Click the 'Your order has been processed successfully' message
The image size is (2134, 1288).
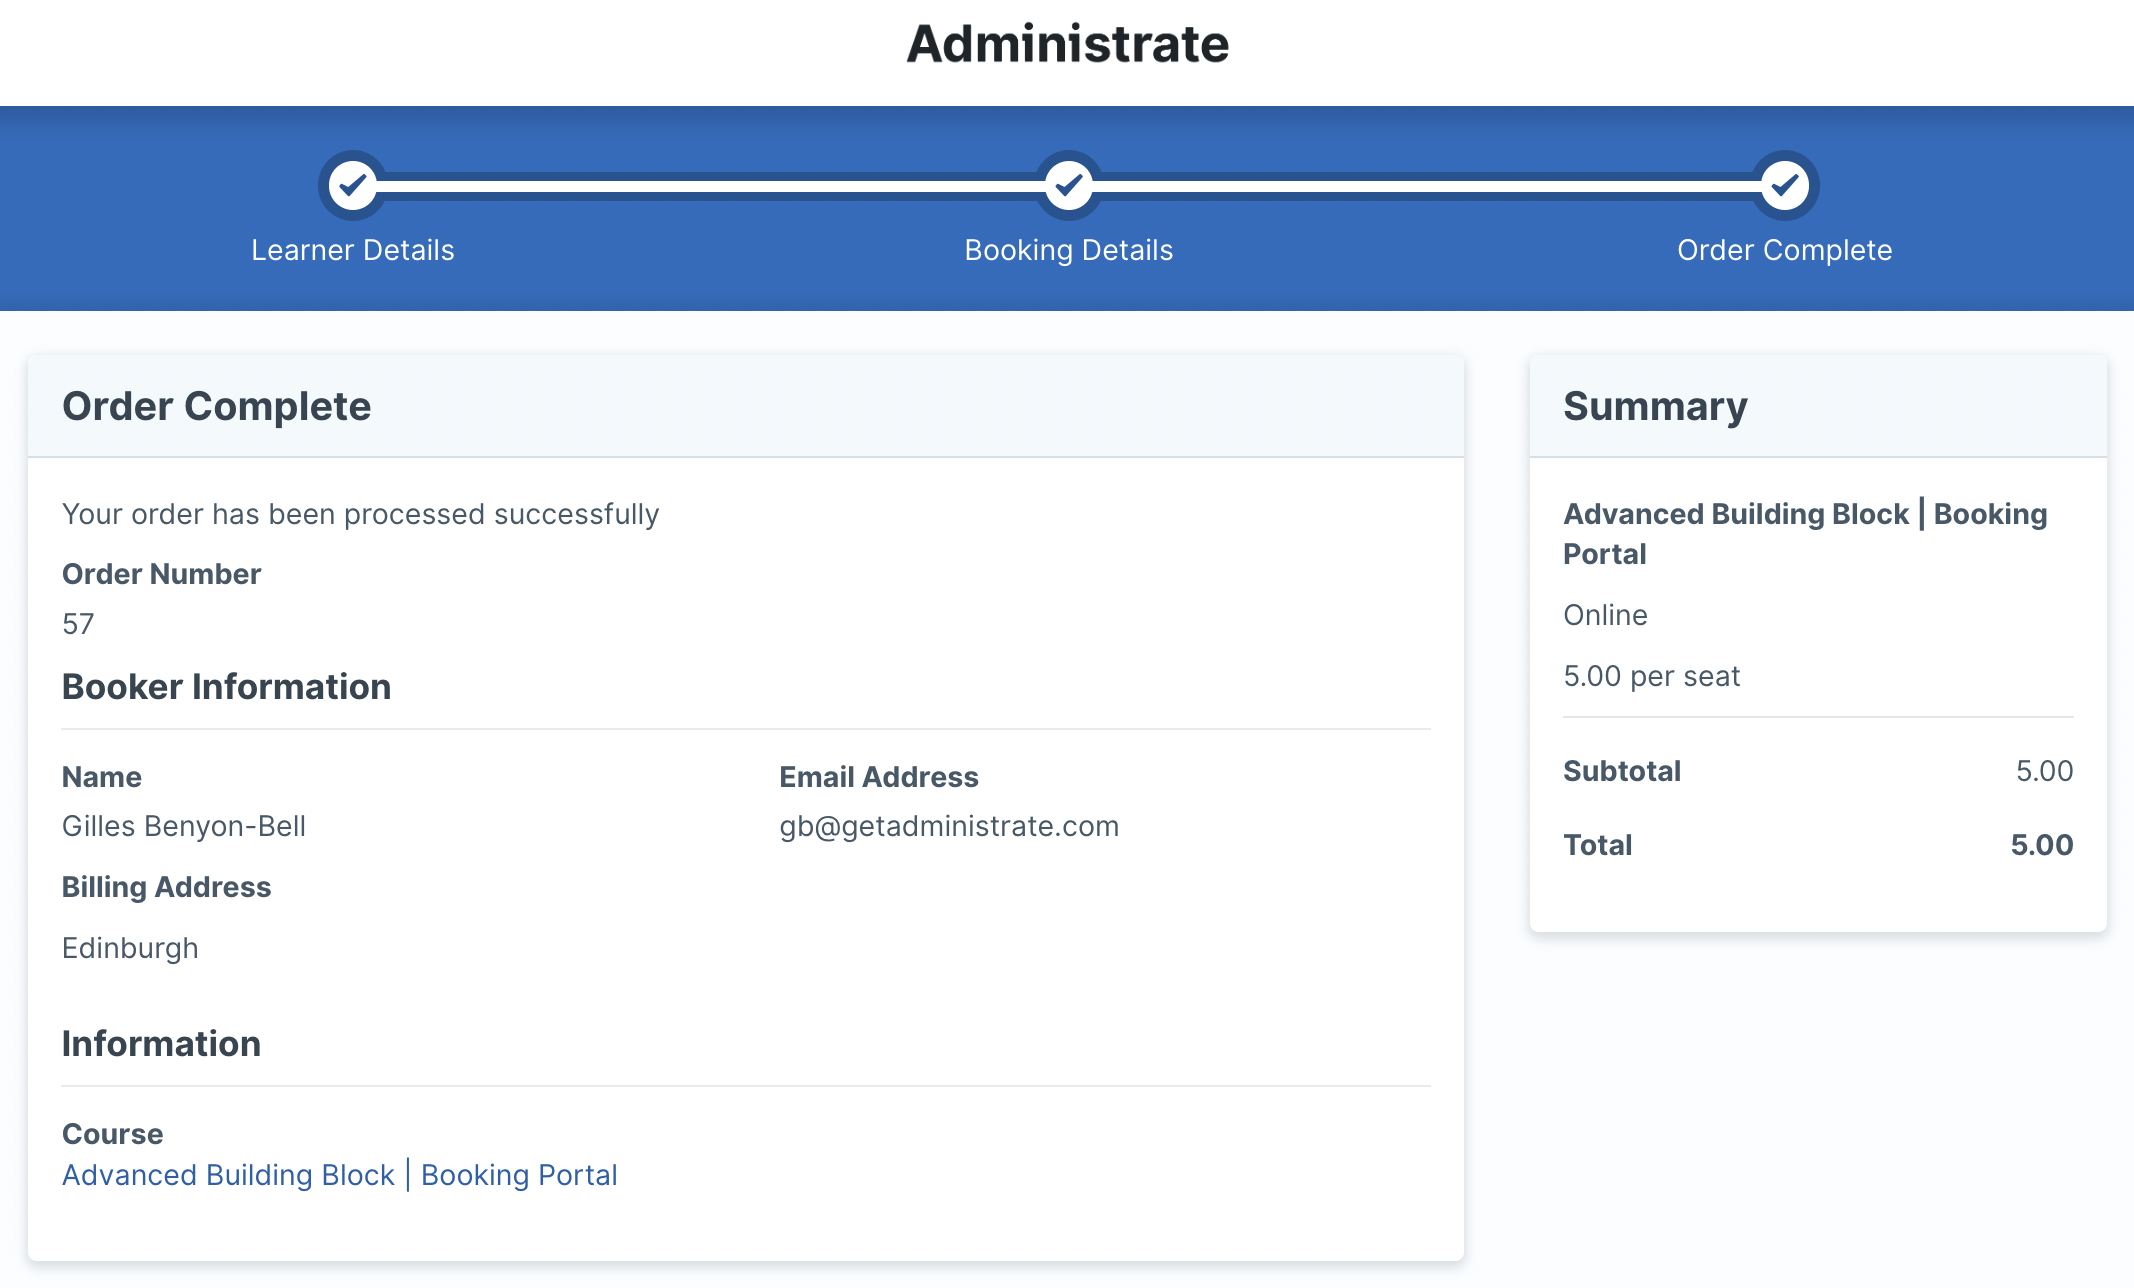361,514
